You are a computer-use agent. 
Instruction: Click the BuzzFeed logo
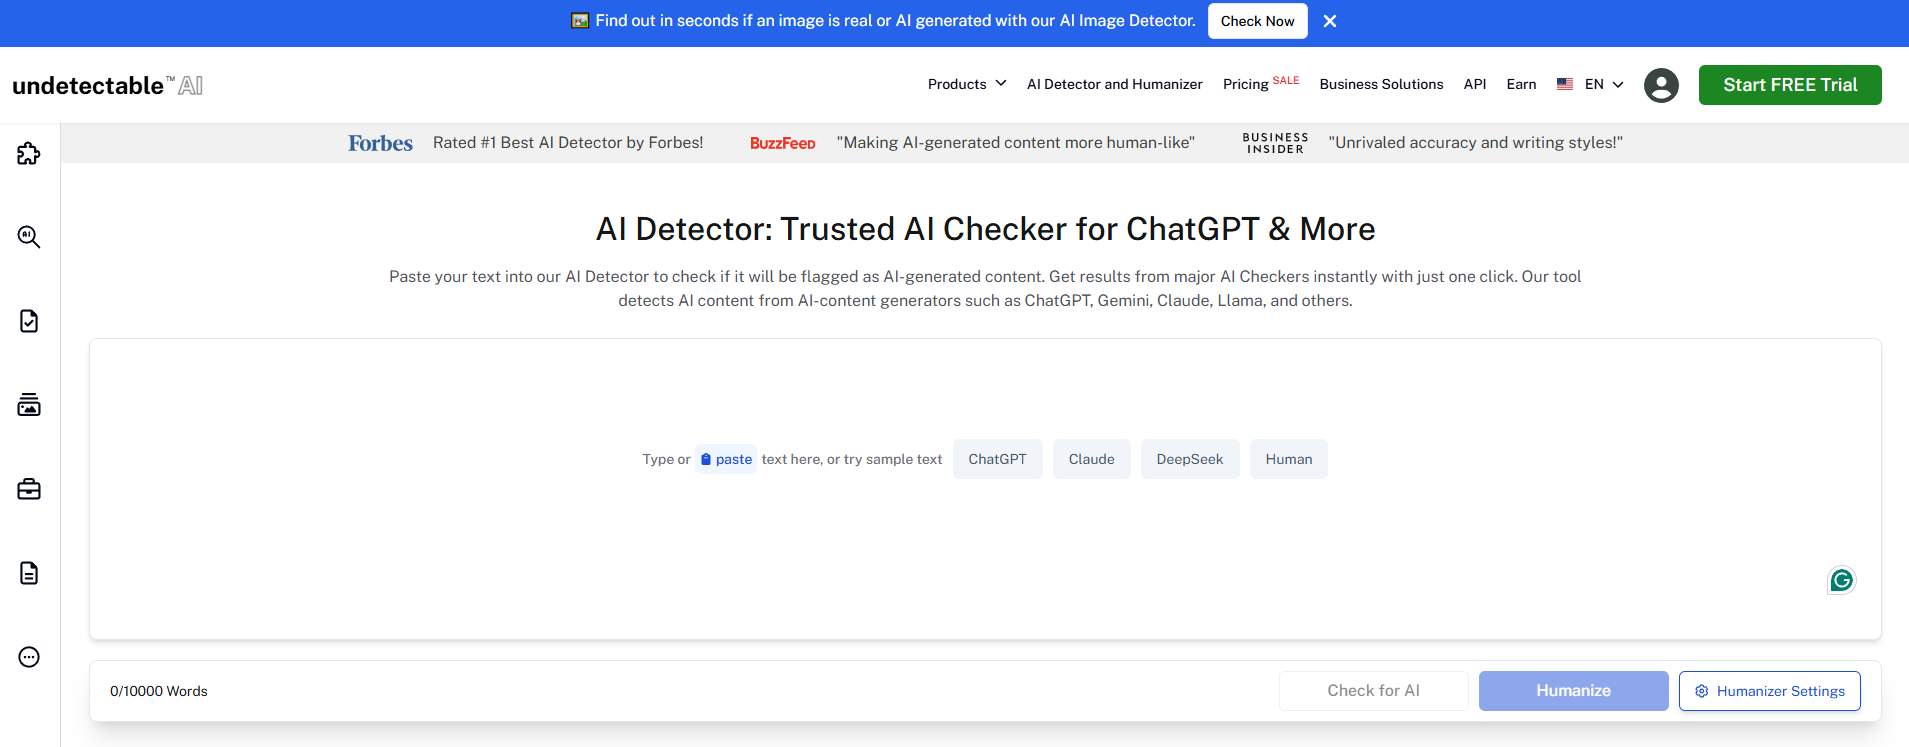(783, 143)
